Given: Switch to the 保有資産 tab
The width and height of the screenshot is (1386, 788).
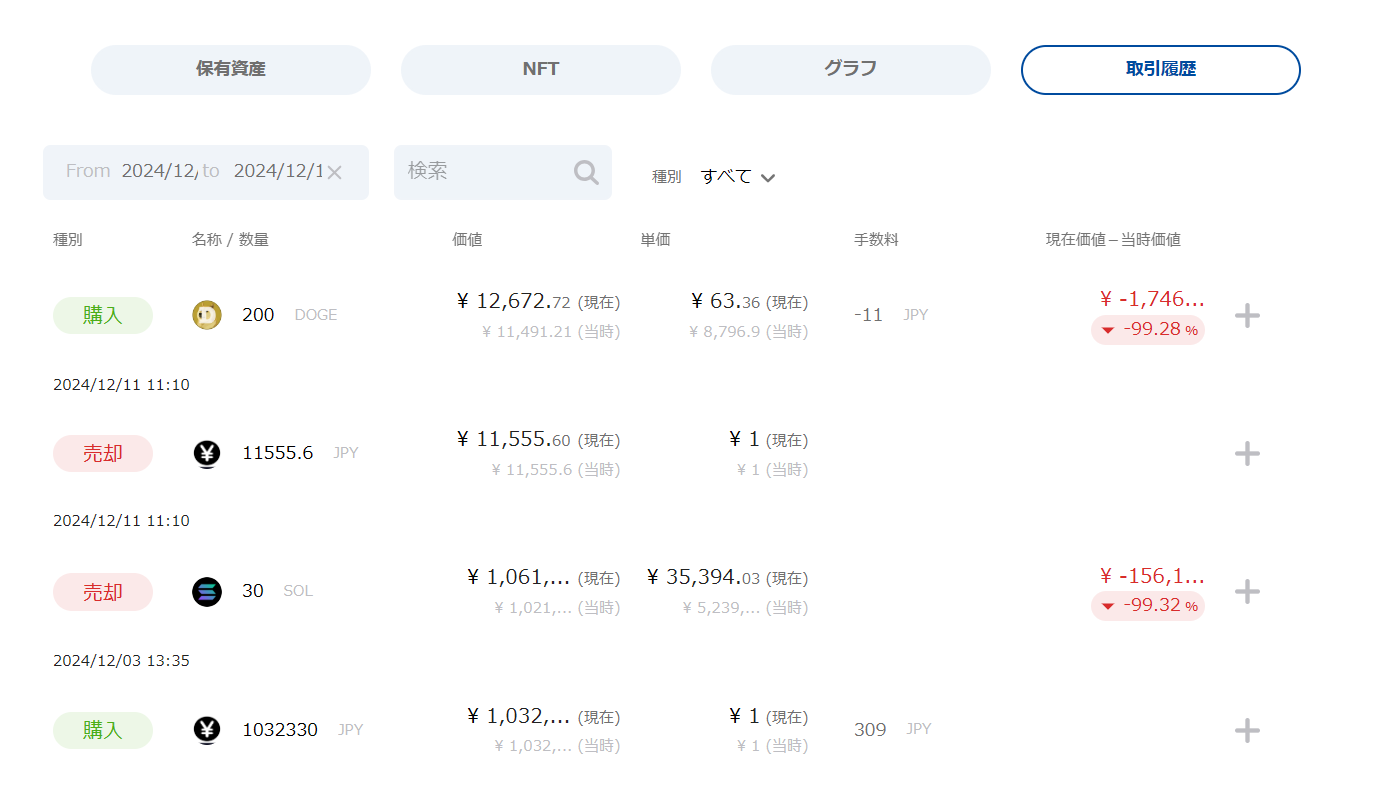Looking at the screenshot, I should point(231,70).
